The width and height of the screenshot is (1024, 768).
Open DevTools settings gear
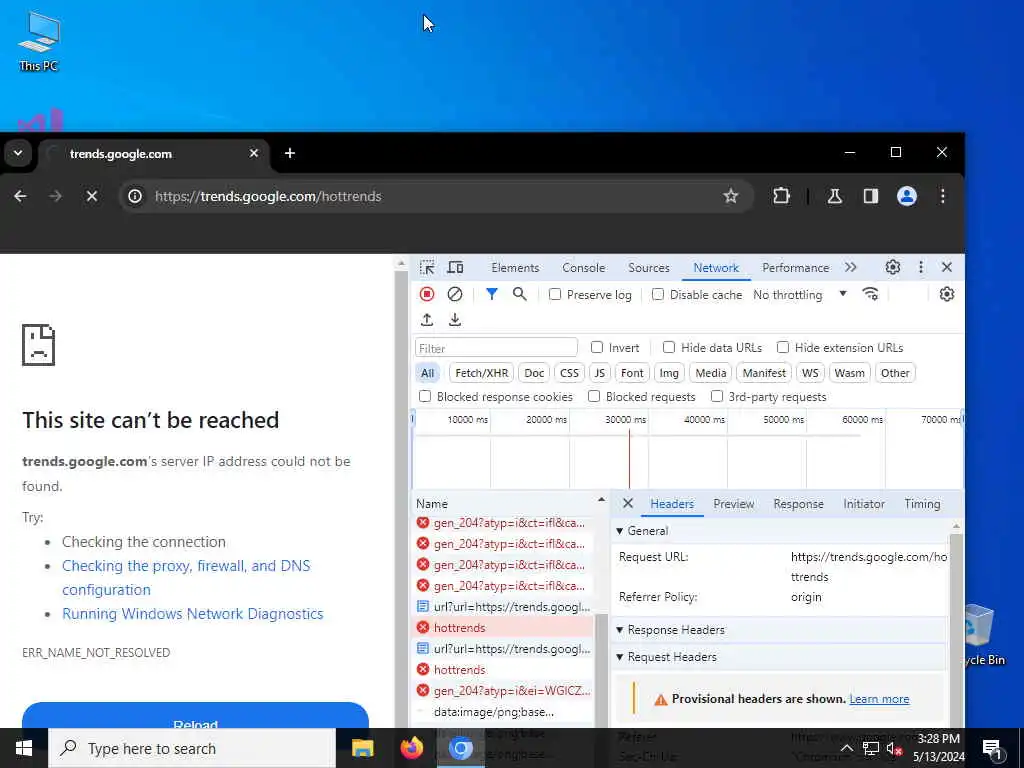(893, 267)
